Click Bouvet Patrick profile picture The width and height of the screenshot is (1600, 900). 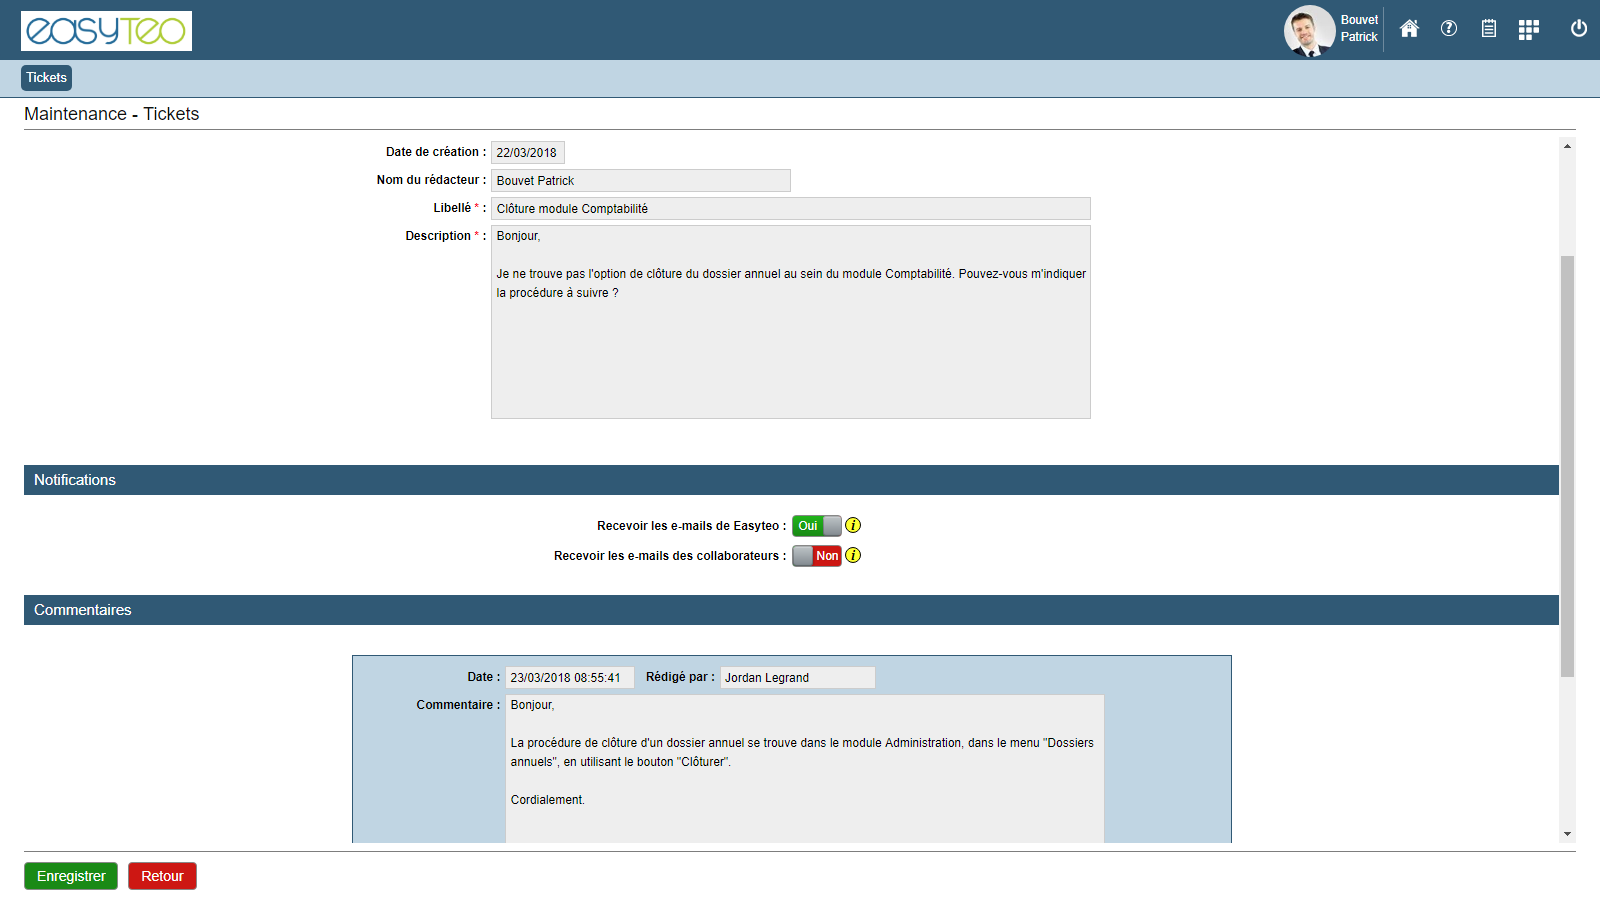point(1309,30)
